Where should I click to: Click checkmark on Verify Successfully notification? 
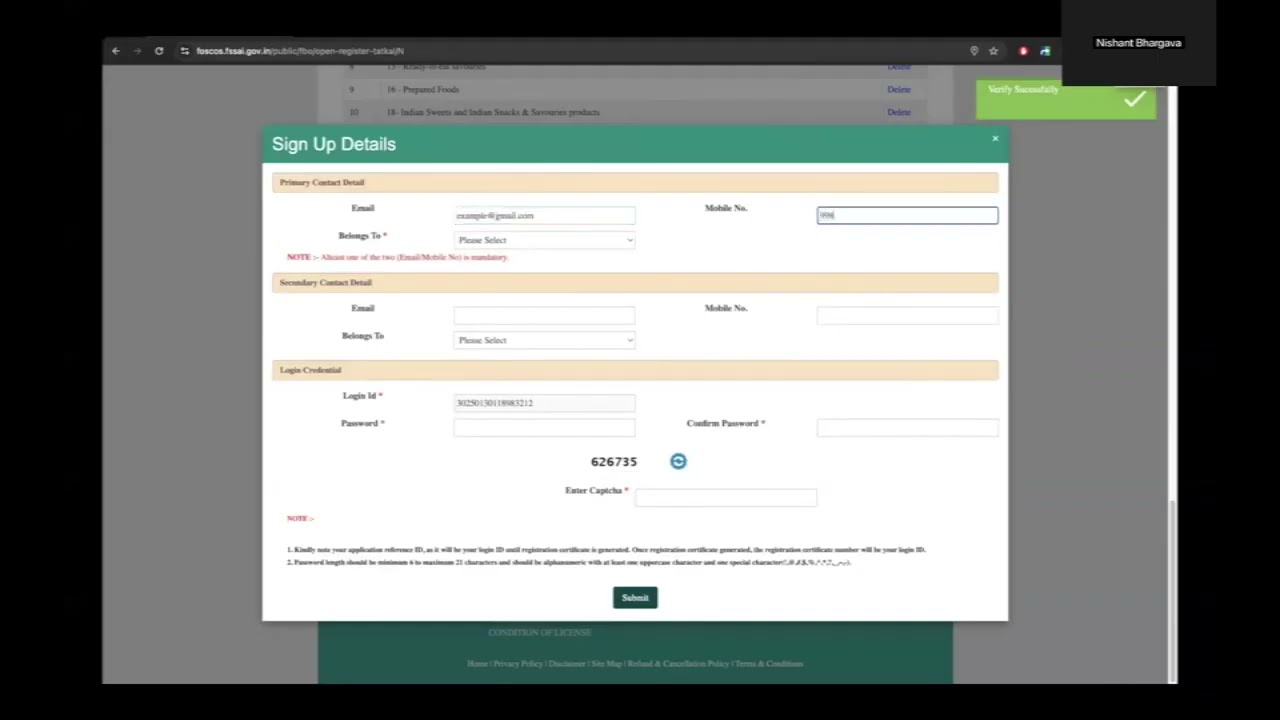(1134, 99)
